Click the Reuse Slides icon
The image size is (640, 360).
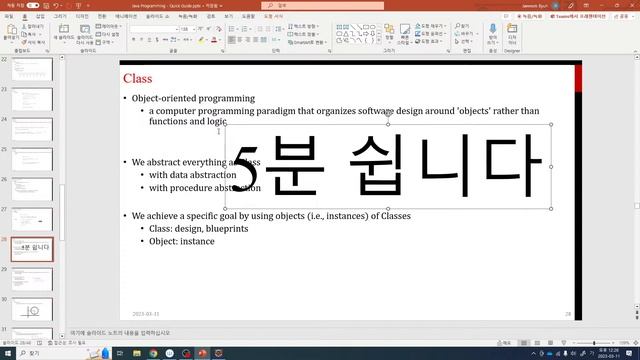coord(85,29)
